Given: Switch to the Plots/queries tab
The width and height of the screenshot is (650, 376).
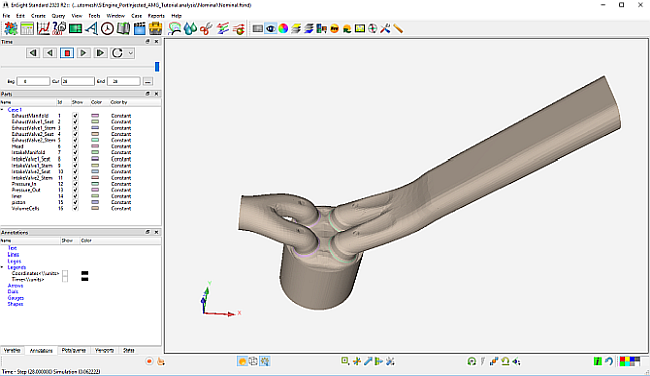Looking at the screenshot, I should [x=73, y=351].
